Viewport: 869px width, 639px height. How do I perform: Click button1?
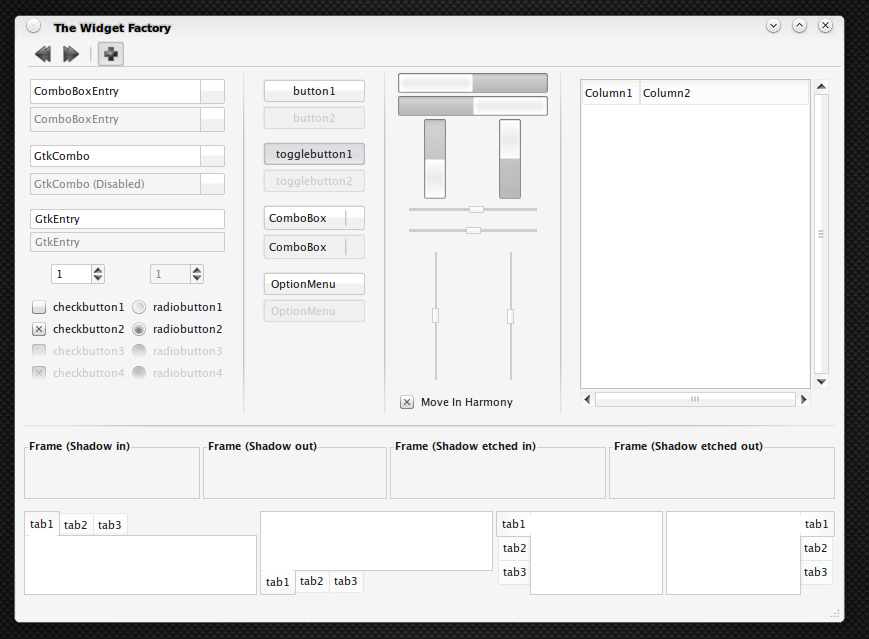click(314, 91)
